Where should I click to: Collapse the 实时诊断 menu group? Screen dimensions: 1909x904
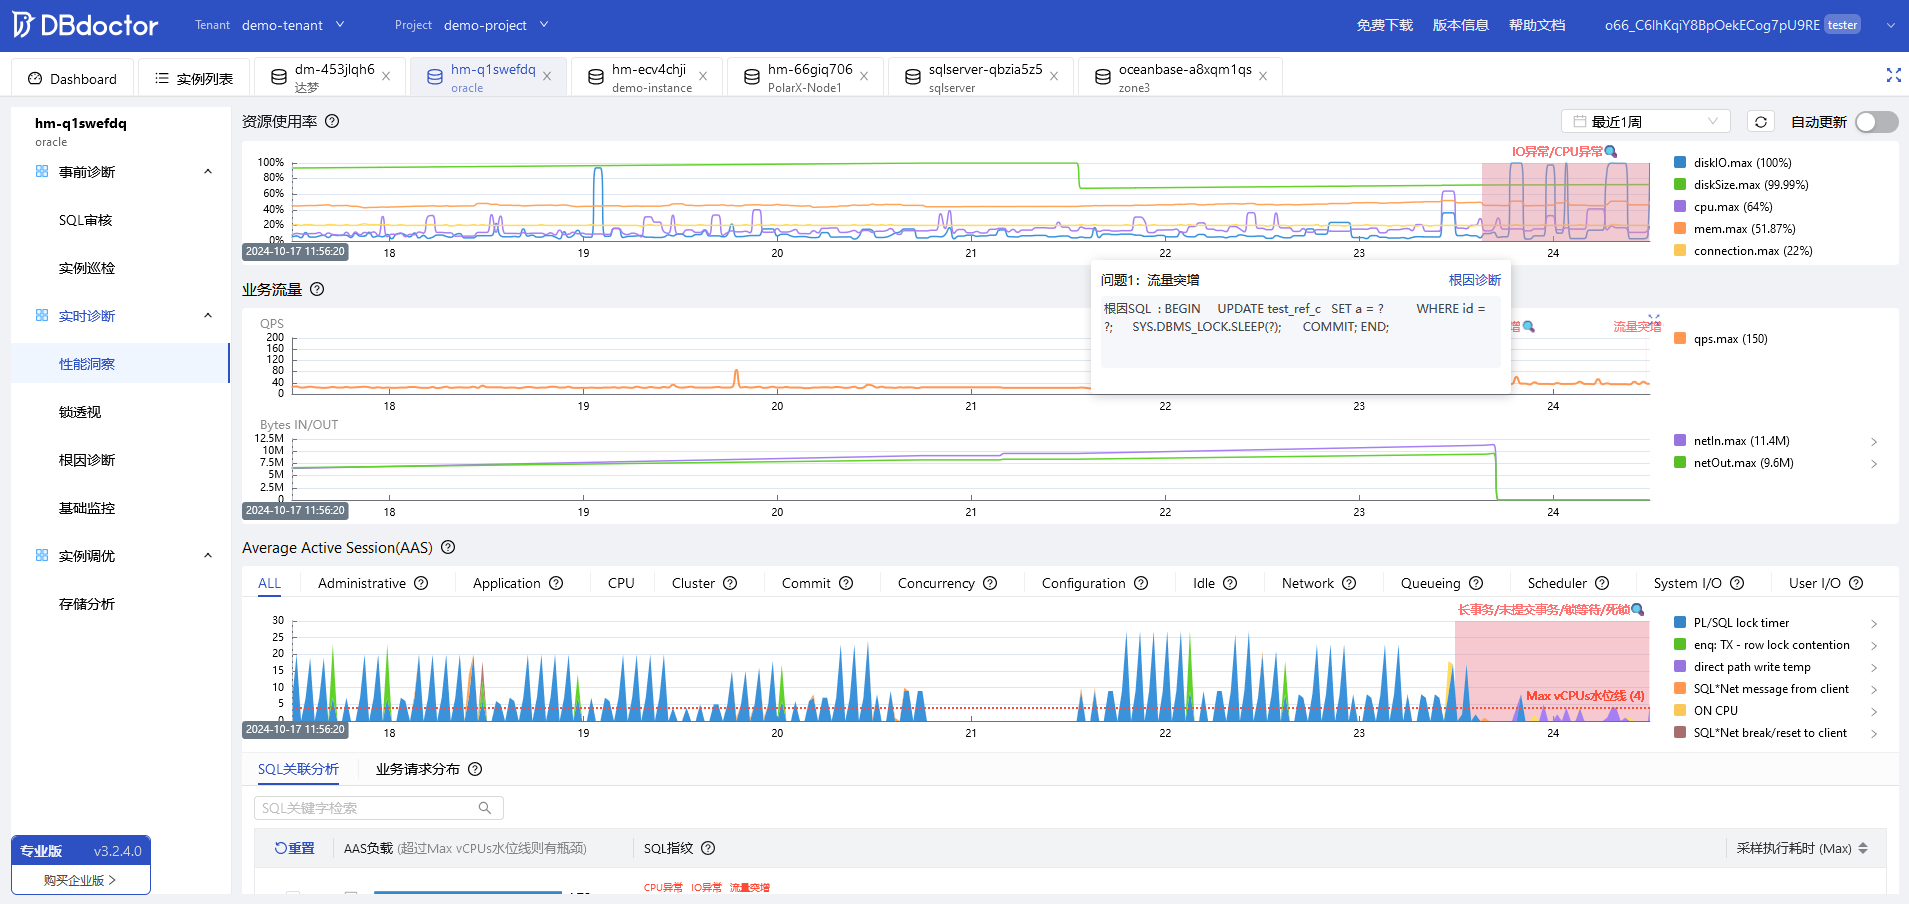point(208,316)
